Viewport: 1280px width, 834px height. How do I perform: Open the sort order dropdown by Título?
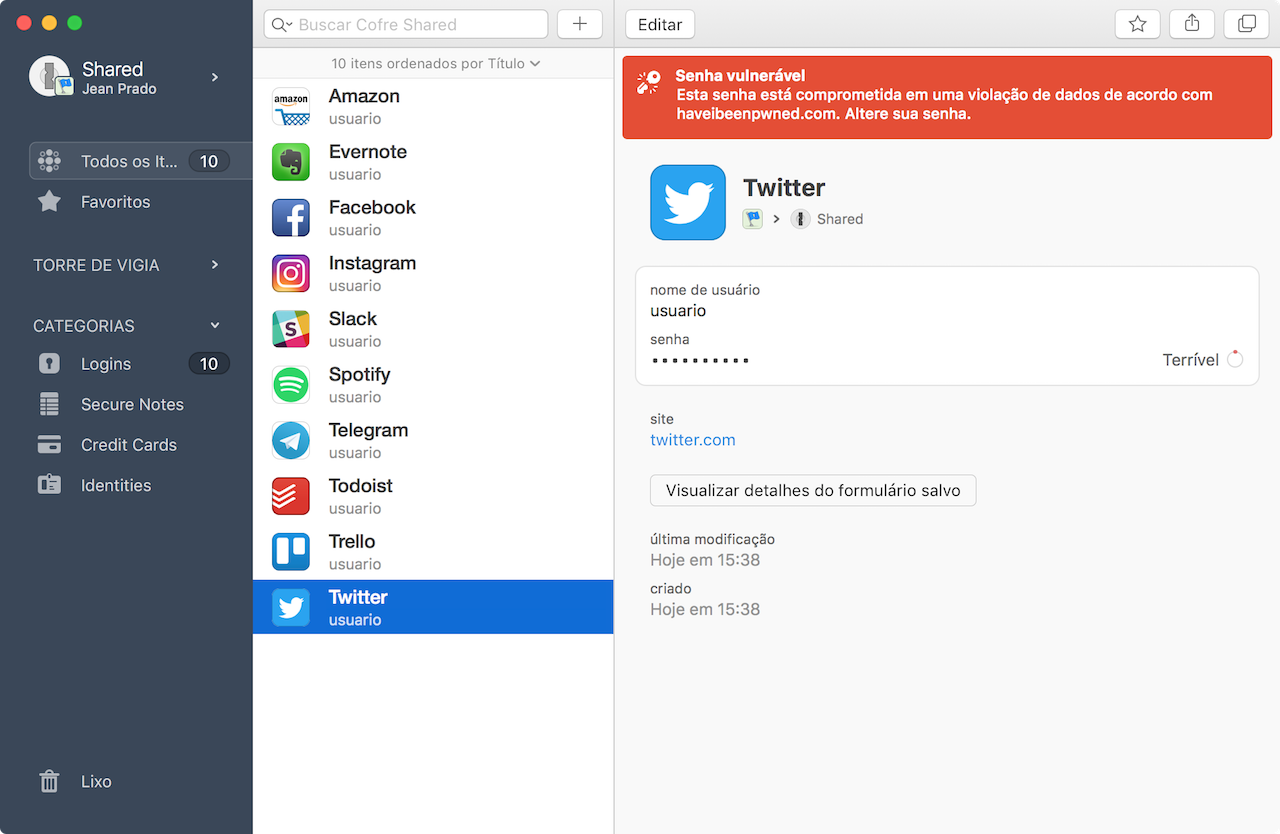point(435,63)
